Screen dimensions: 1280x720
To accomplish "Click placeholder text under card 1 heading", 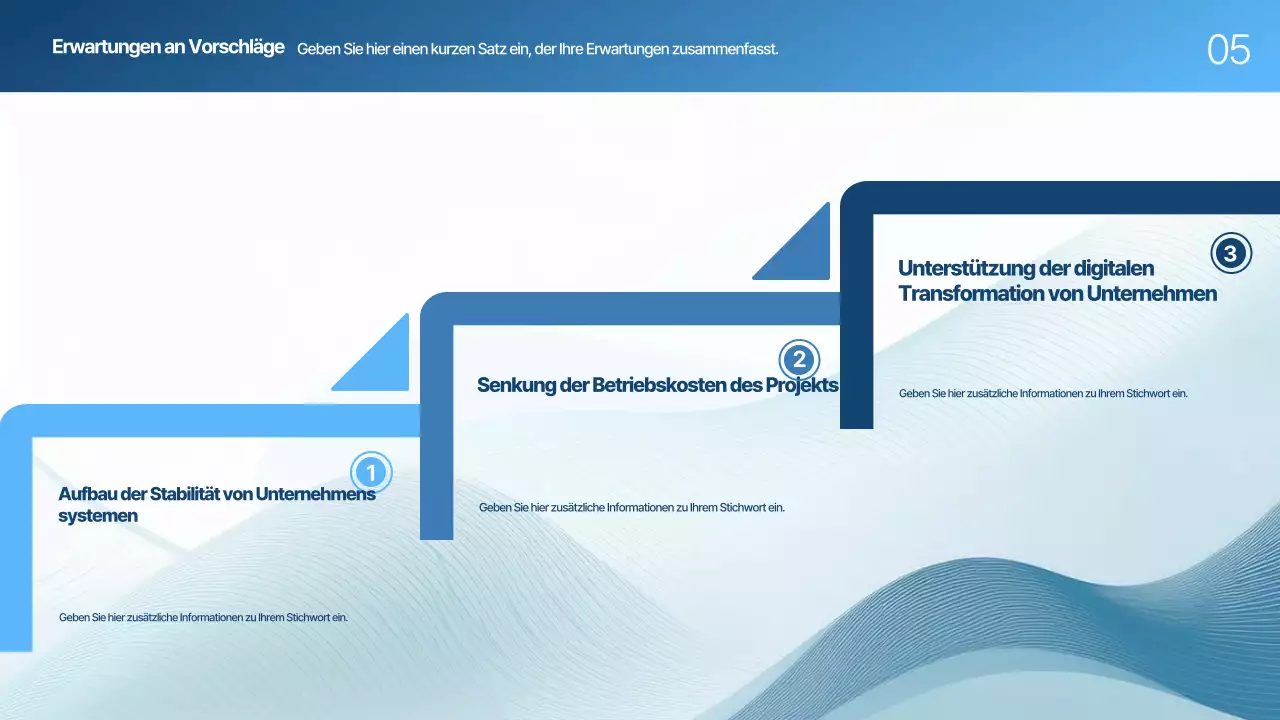I will [x=204, y=617].
